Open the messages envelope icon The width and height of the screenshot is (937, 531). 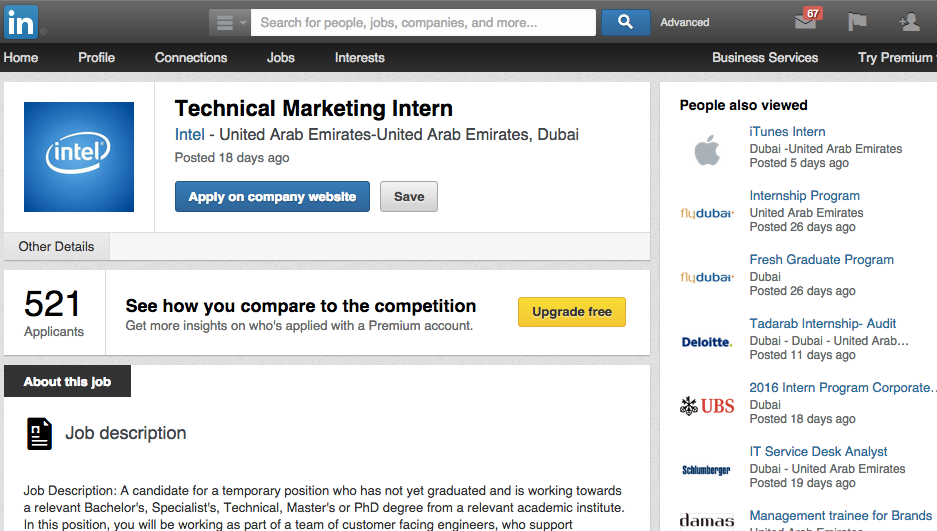point(806,22)
